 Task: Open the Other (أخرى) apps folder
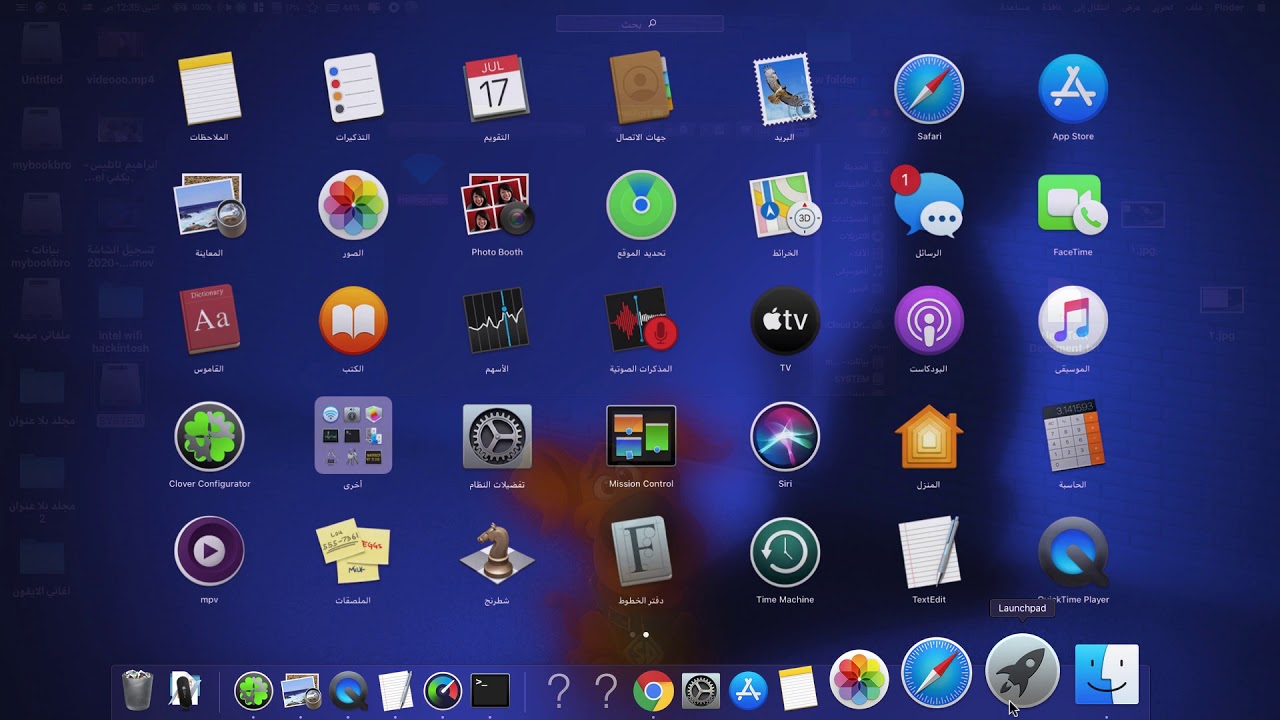pyautogui.click(x=353, y=435)
